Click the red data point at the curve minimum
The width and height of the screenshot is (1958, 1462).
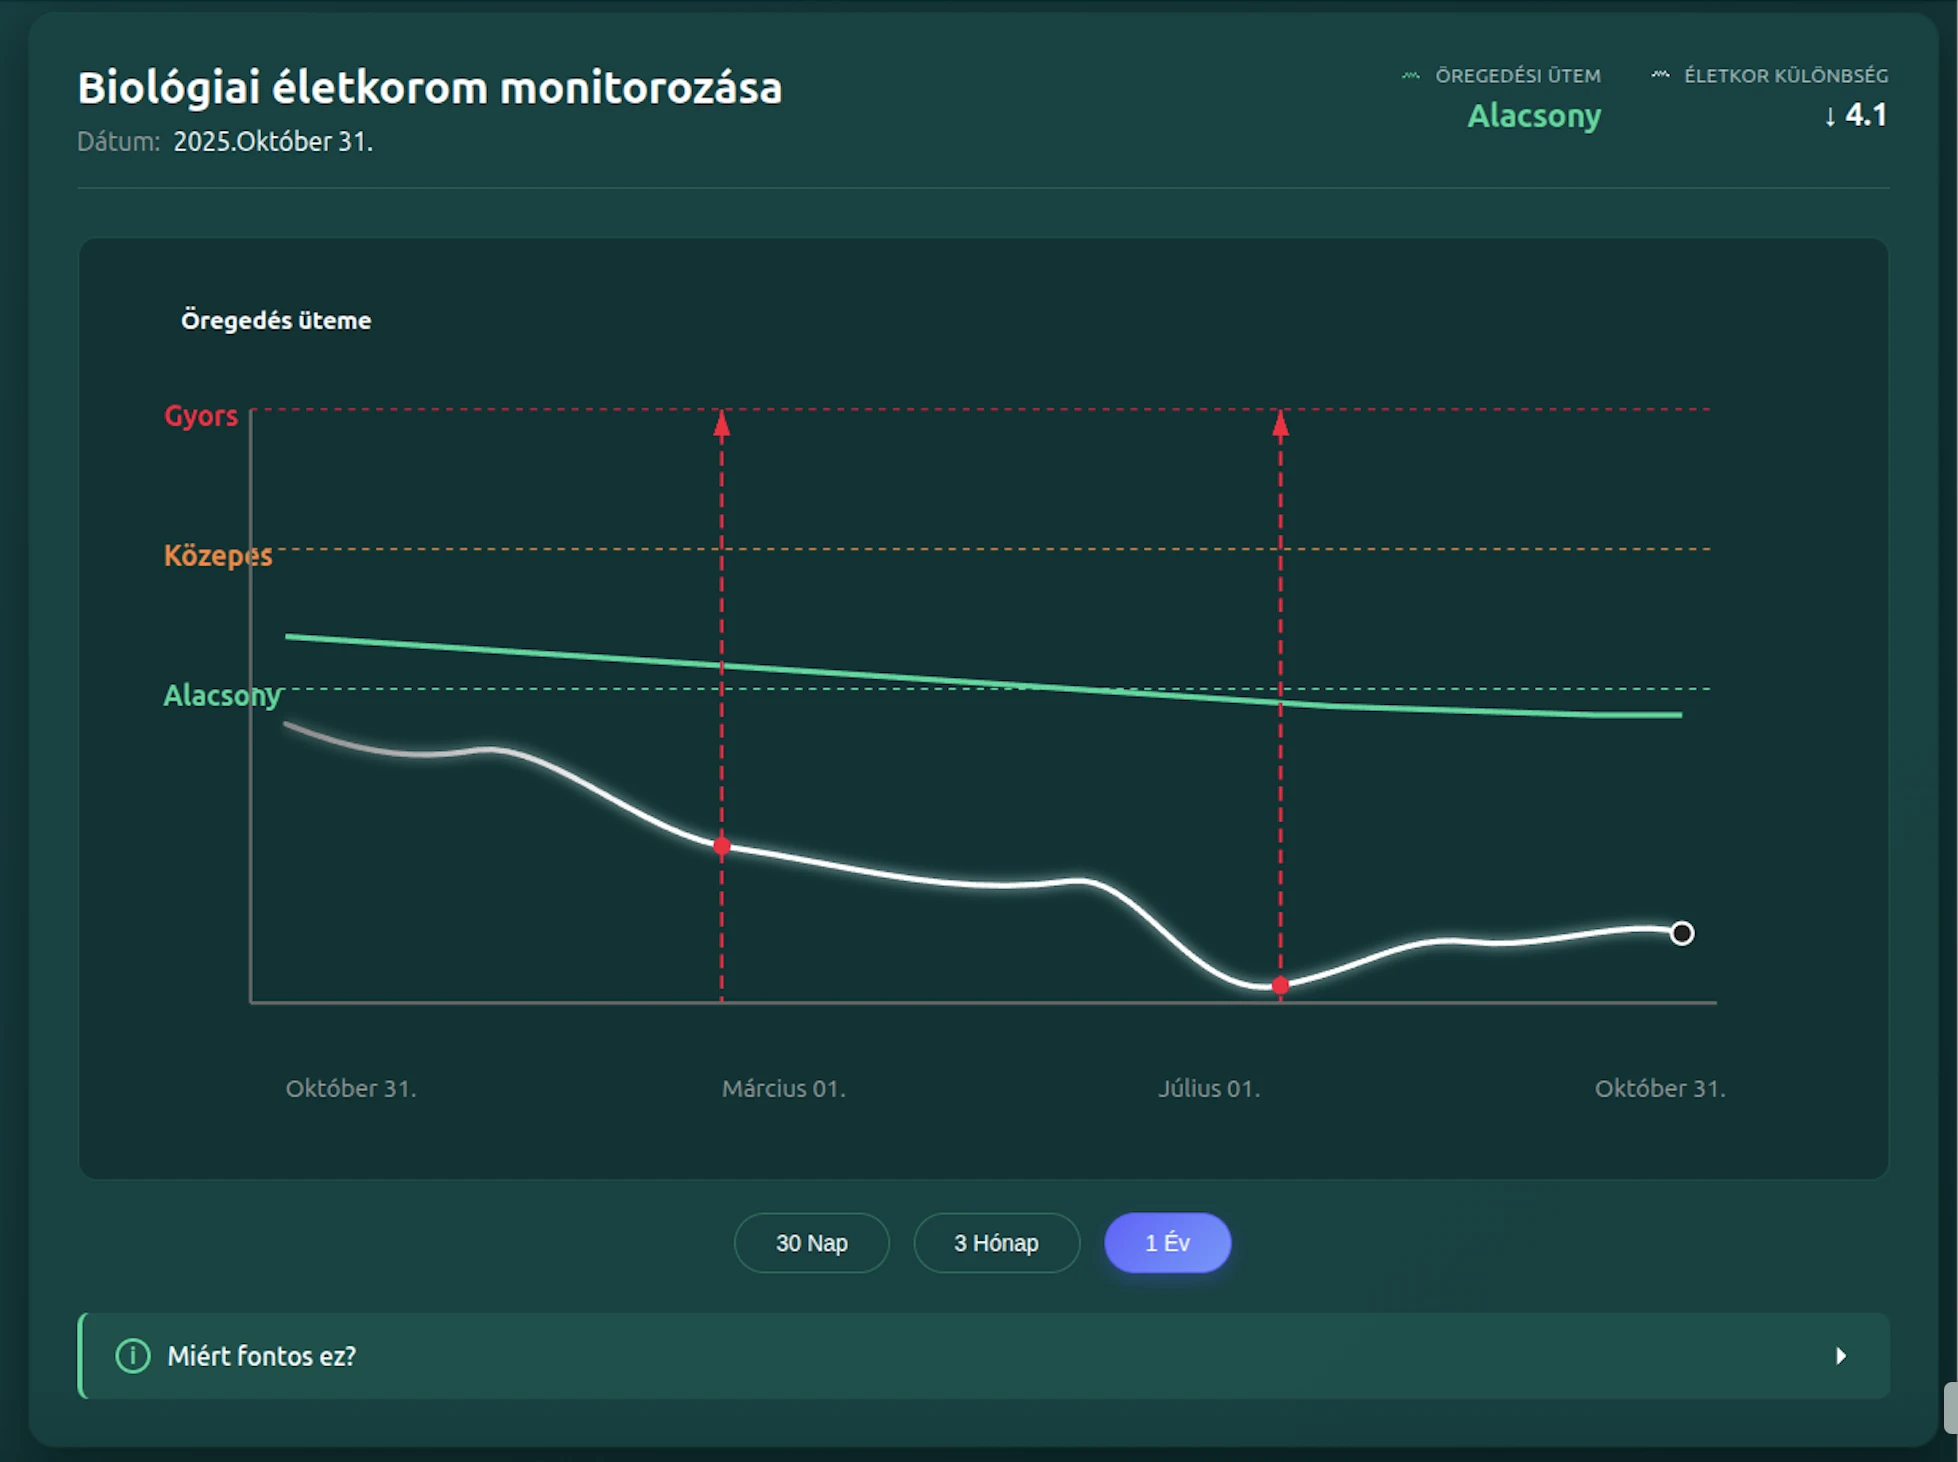(1280, 986)
